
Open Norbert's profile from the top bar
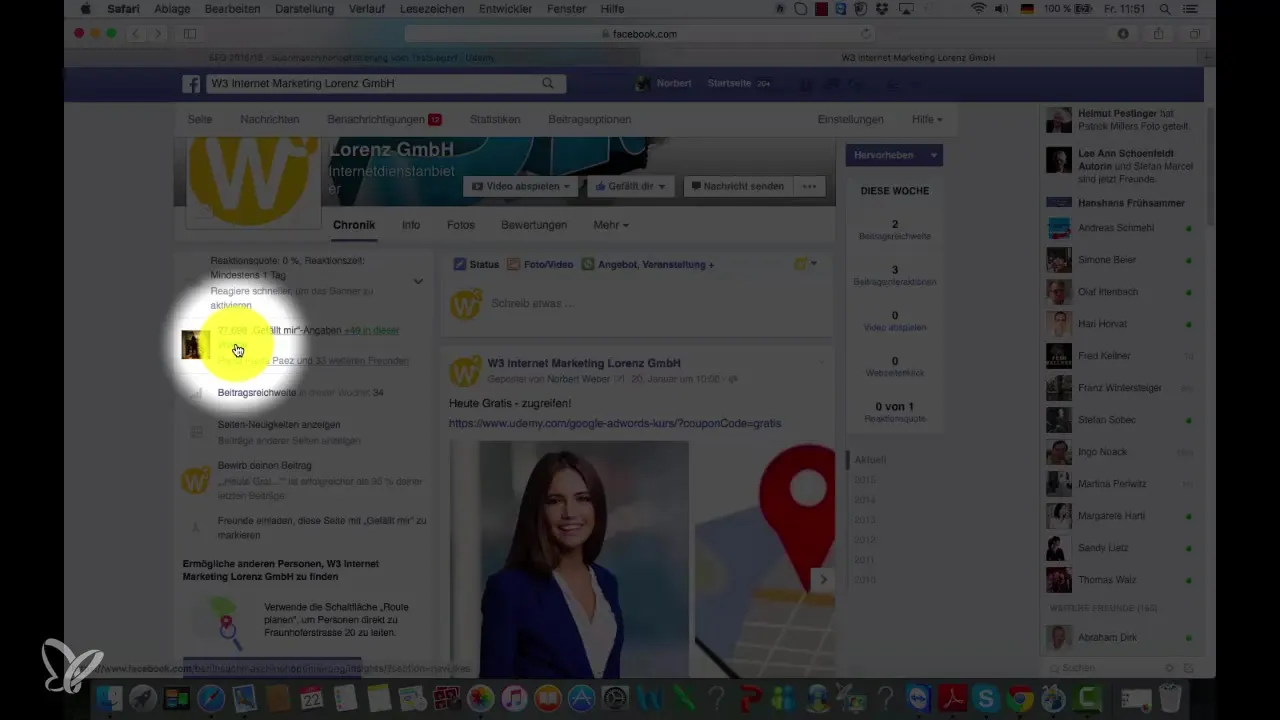[664, 83]
